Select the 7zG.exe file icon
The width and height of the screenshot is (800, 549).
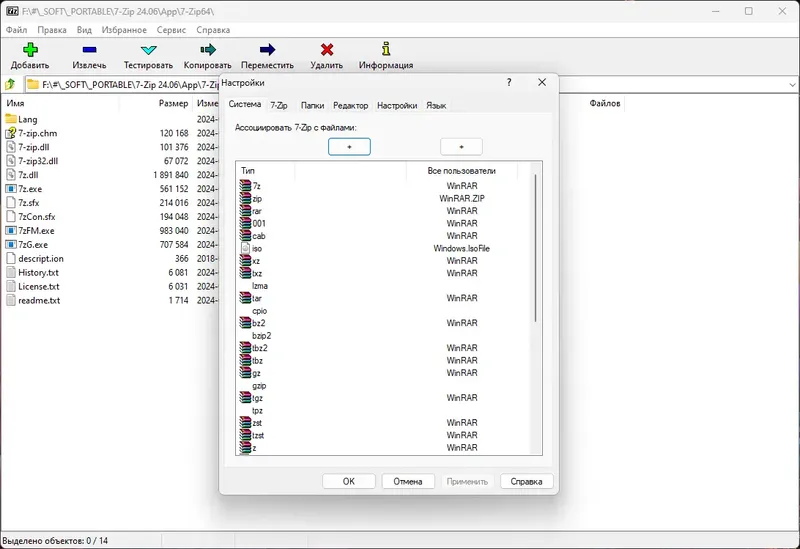[11, 244]
